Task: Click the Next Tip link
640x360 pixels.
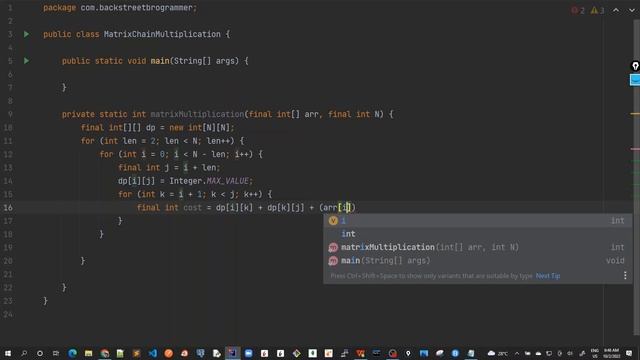Action: pyautogui.click(x=548, y=276)
